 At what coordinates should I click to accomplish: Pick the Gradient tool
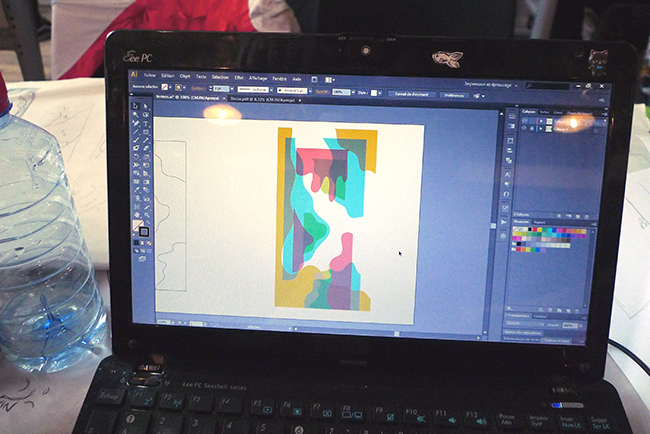point(146,182)
